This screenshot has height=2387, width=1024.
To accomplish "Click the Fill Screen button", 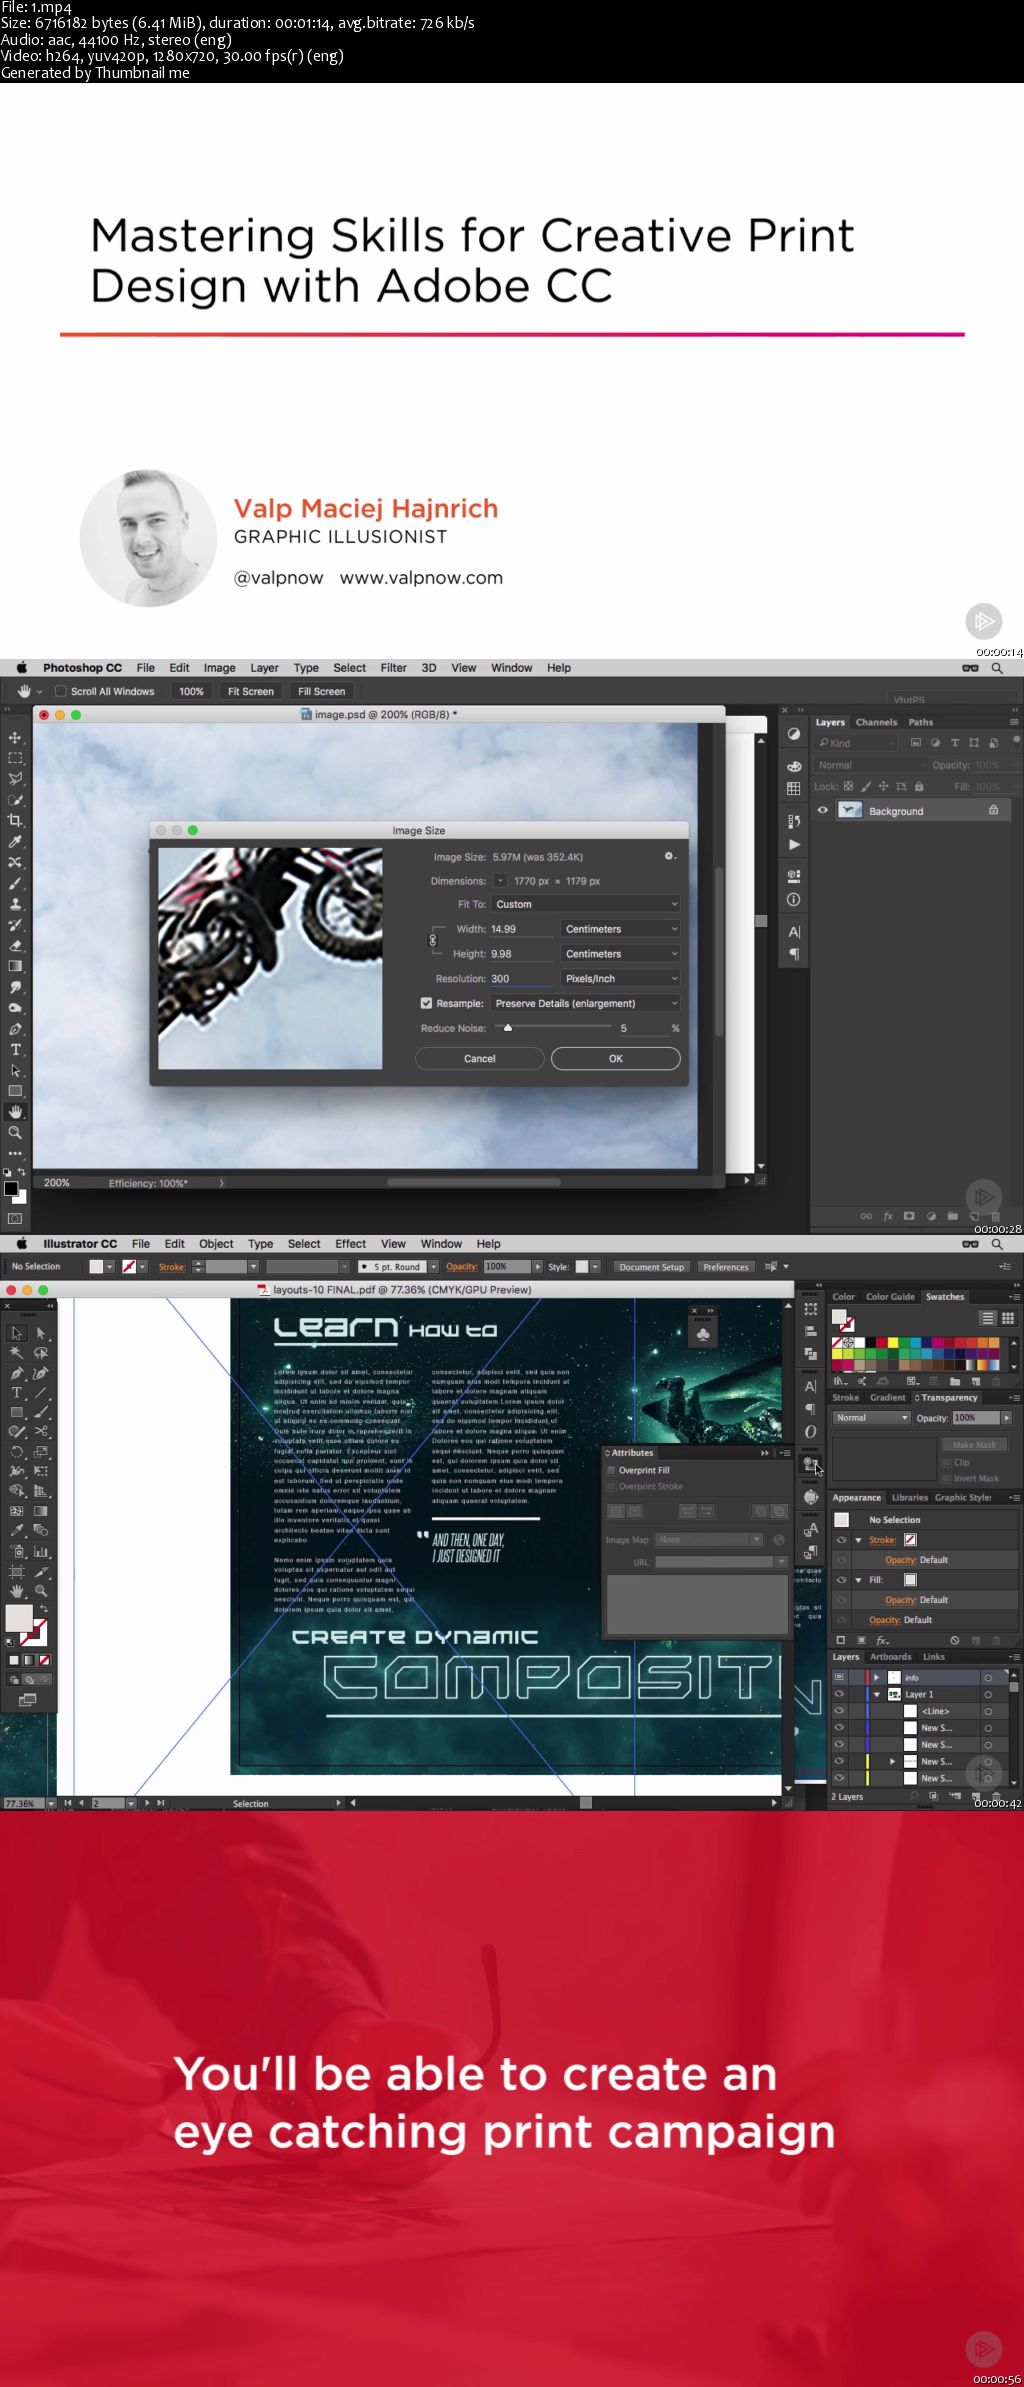I will click(x=321, y=691).
